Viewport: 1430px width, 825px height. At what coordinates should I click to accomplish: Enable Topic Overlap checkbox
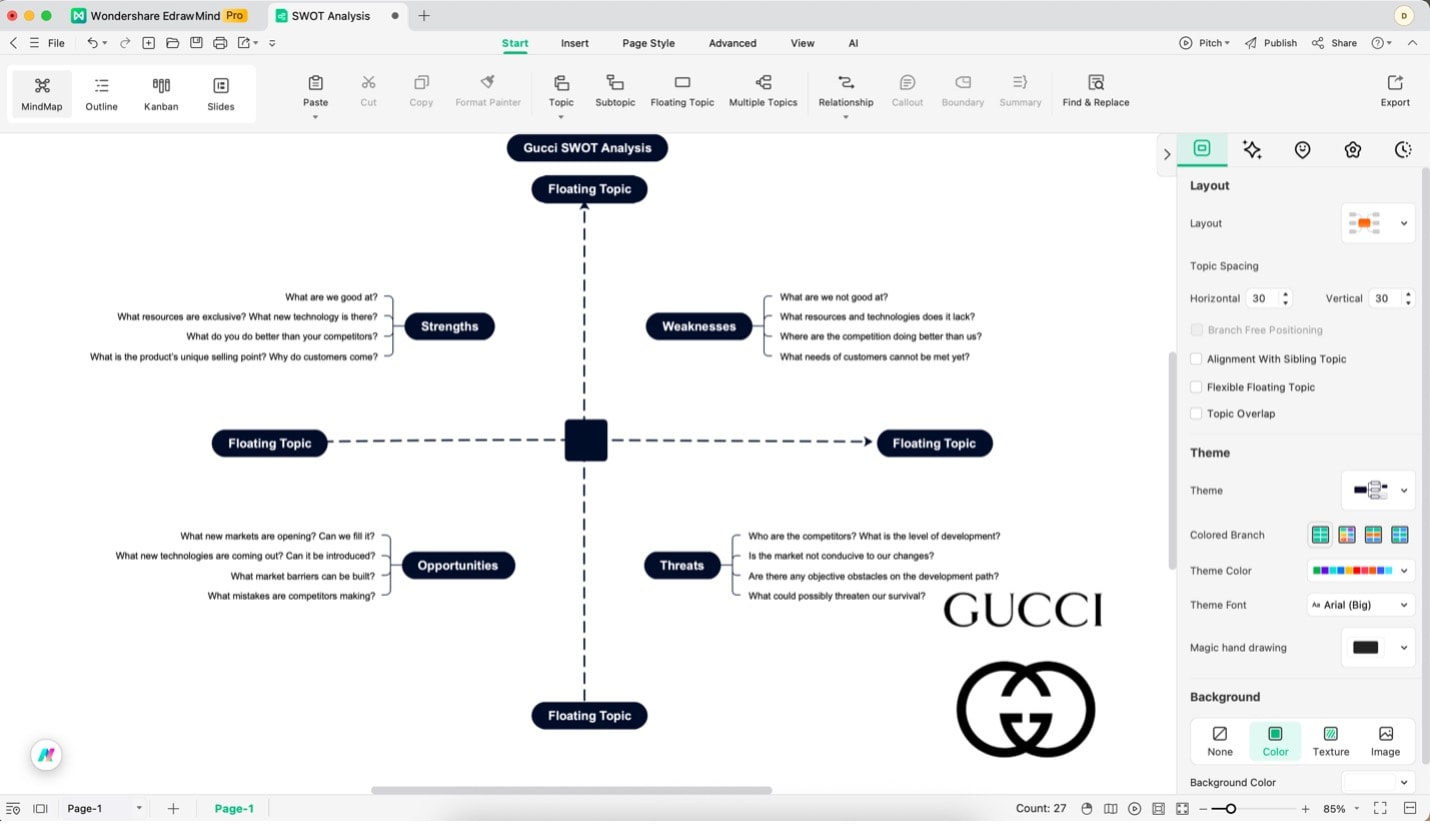tap(1196, 414)
